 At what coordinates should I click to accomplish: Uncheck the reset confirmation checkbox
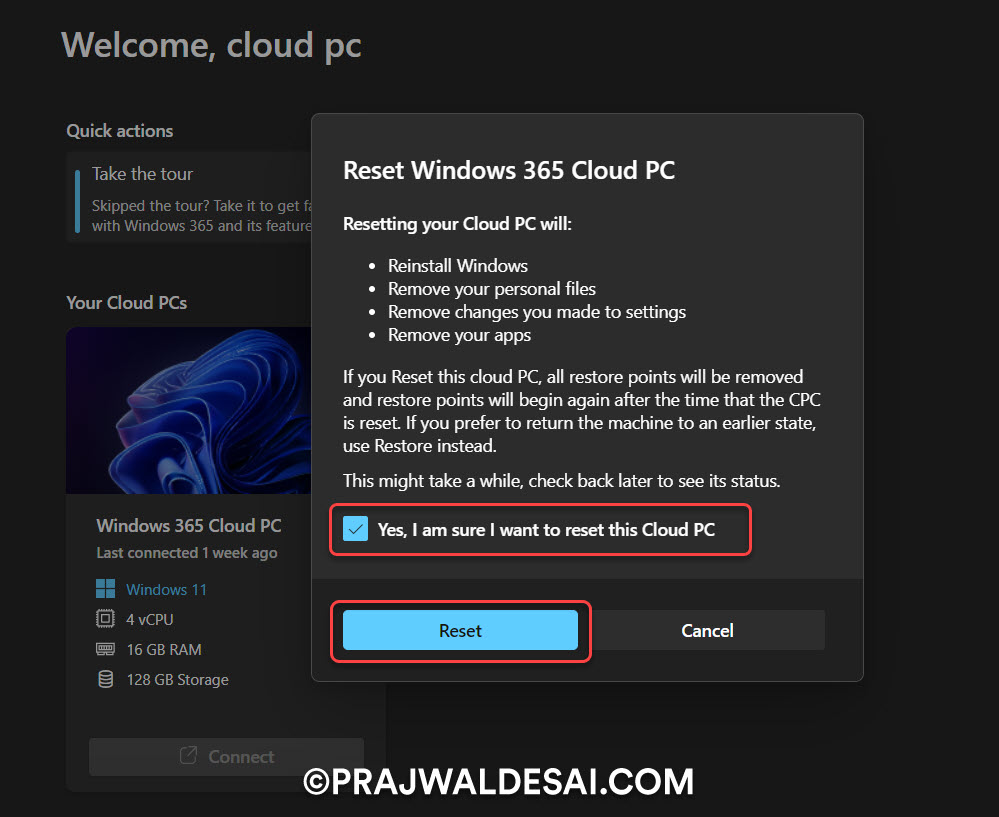pyautogui.click(x=356, y=529)
